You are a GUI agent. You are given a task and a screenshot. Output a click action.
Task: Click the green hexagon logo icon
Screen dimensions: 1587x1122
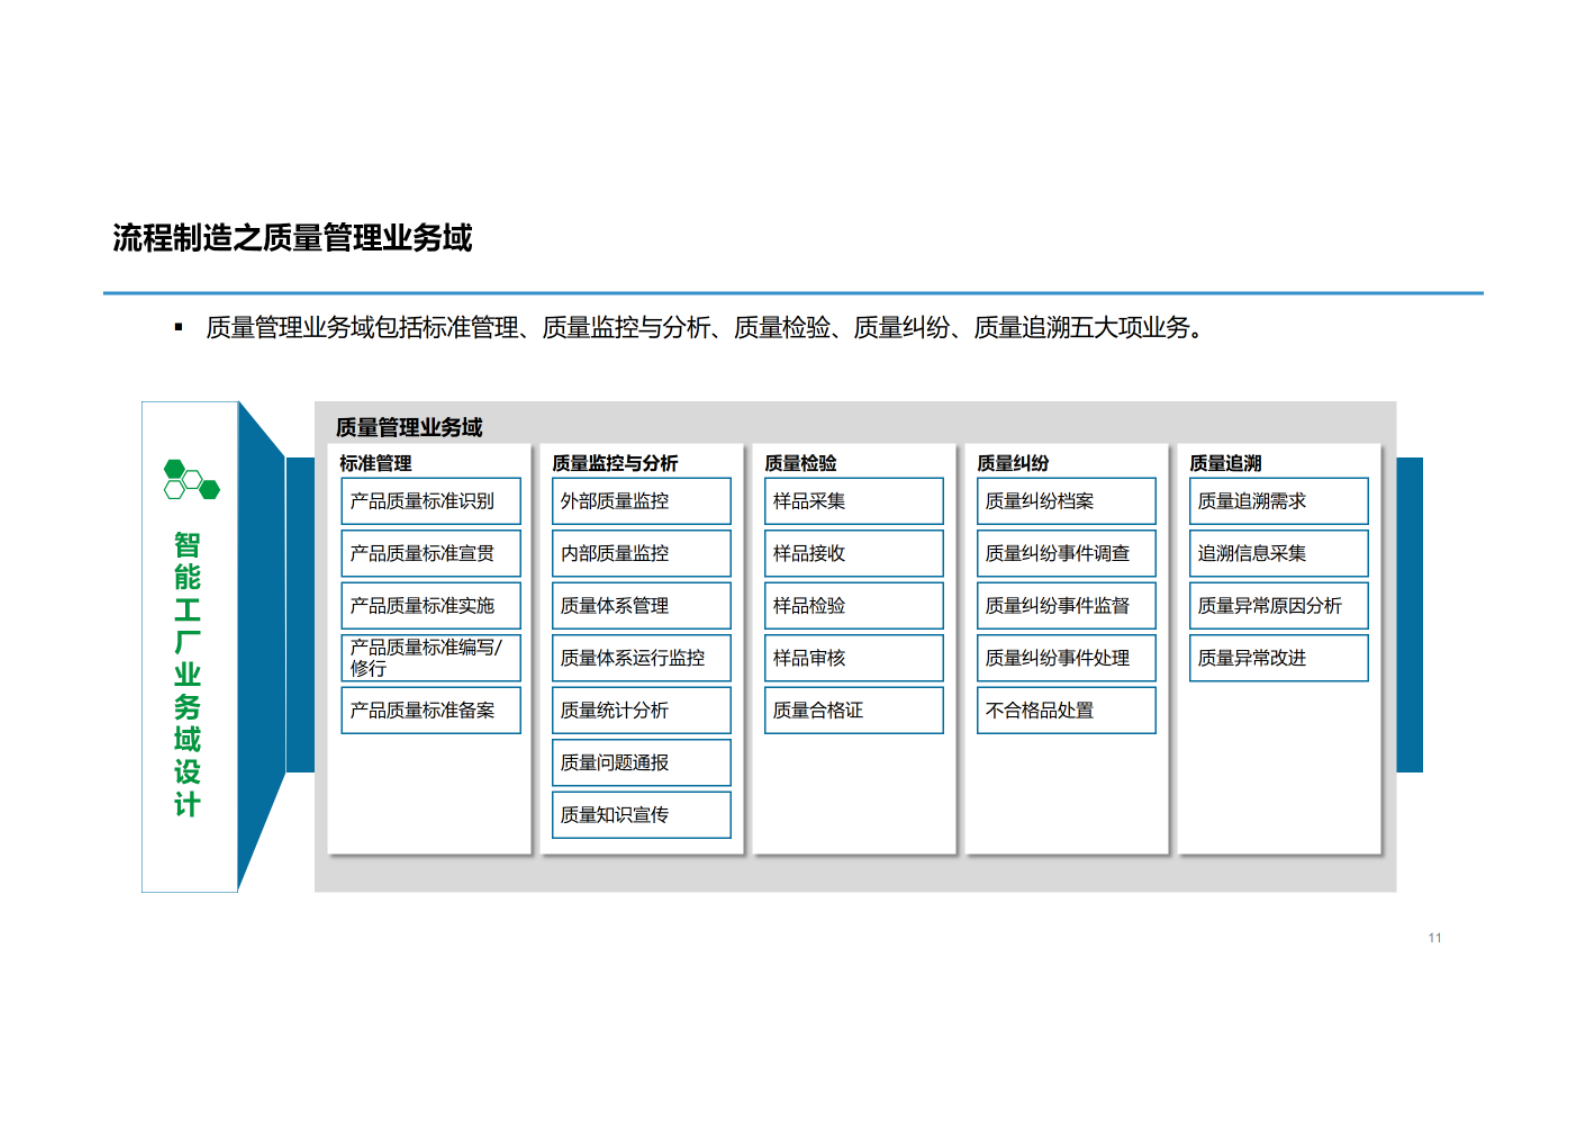(190, 480)
